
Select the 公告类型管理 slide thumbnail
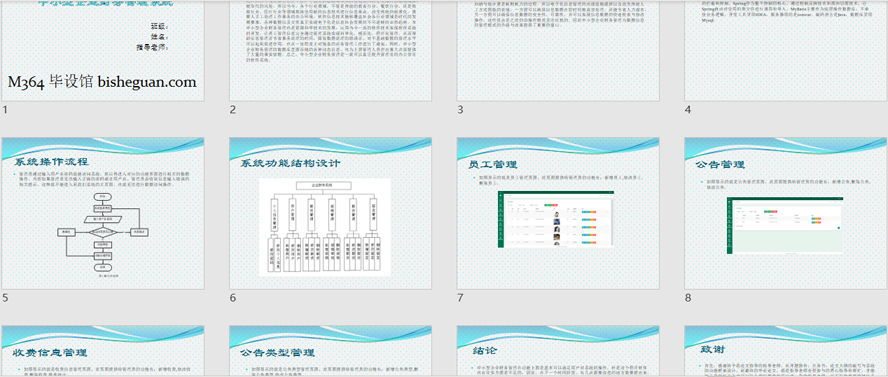click(331, 351)
